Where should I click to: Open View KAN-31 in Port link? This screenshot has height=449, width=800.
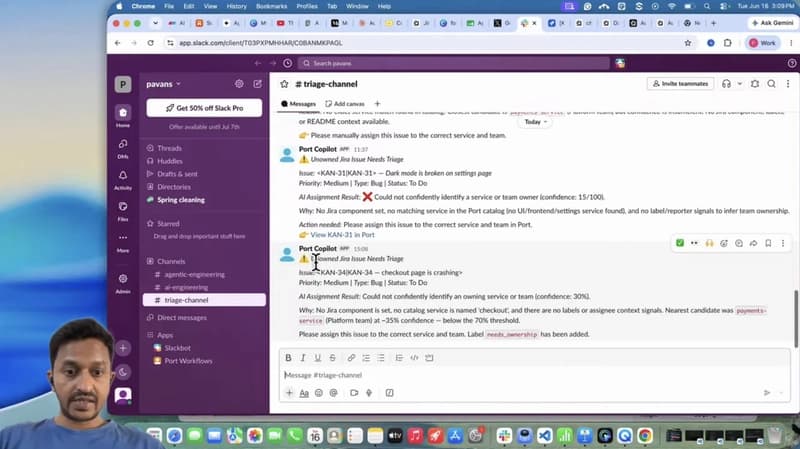[342, 235]
